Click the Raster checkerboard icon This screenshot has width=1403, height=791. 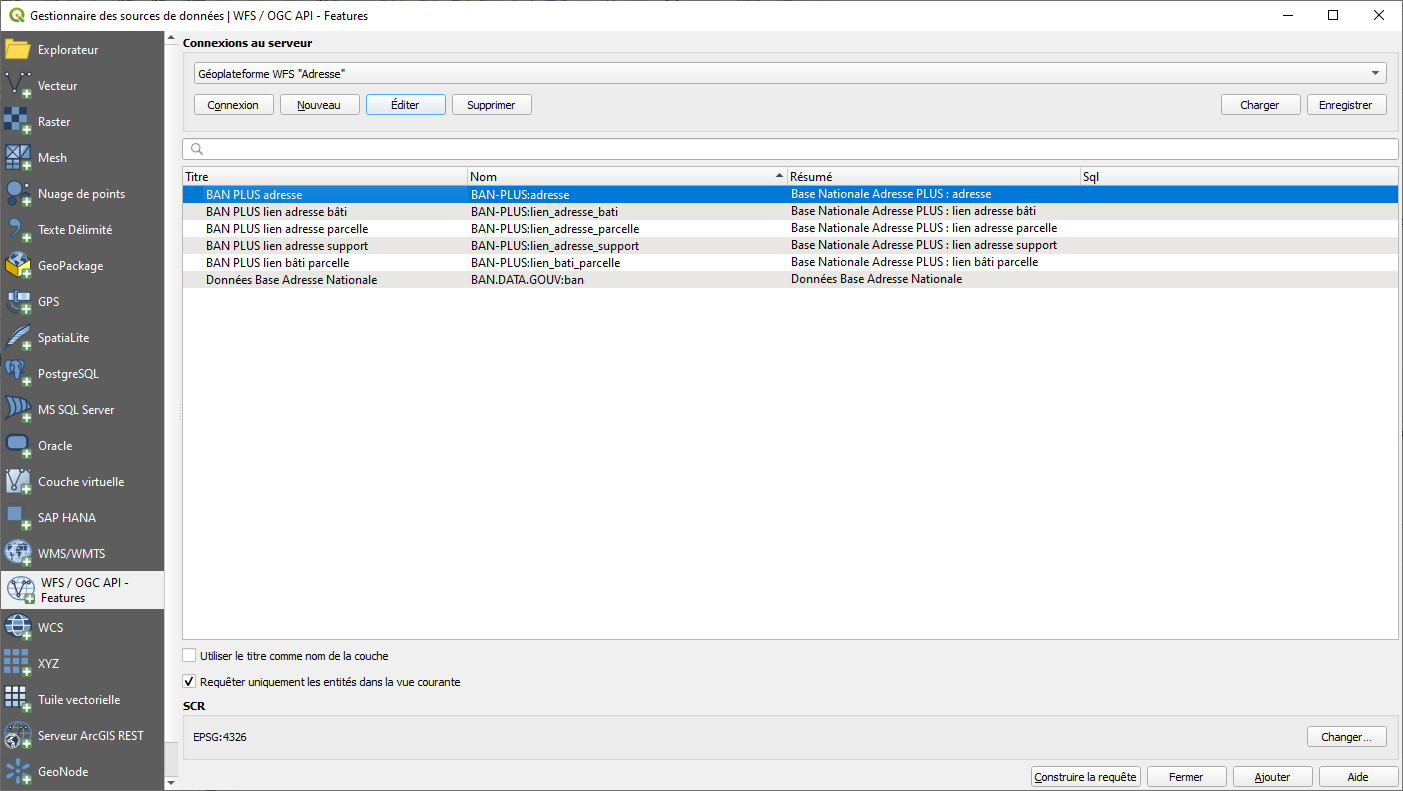coord(18,122)
